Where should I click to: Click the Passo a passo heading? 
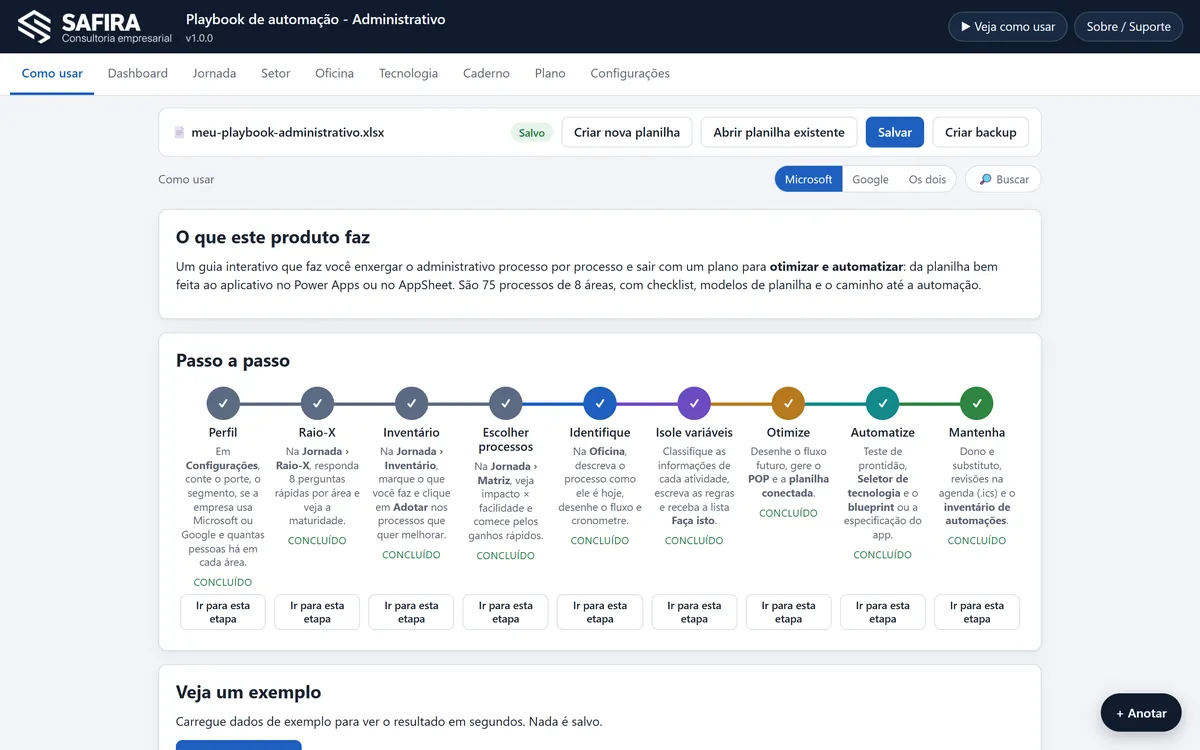click(233, 361)
